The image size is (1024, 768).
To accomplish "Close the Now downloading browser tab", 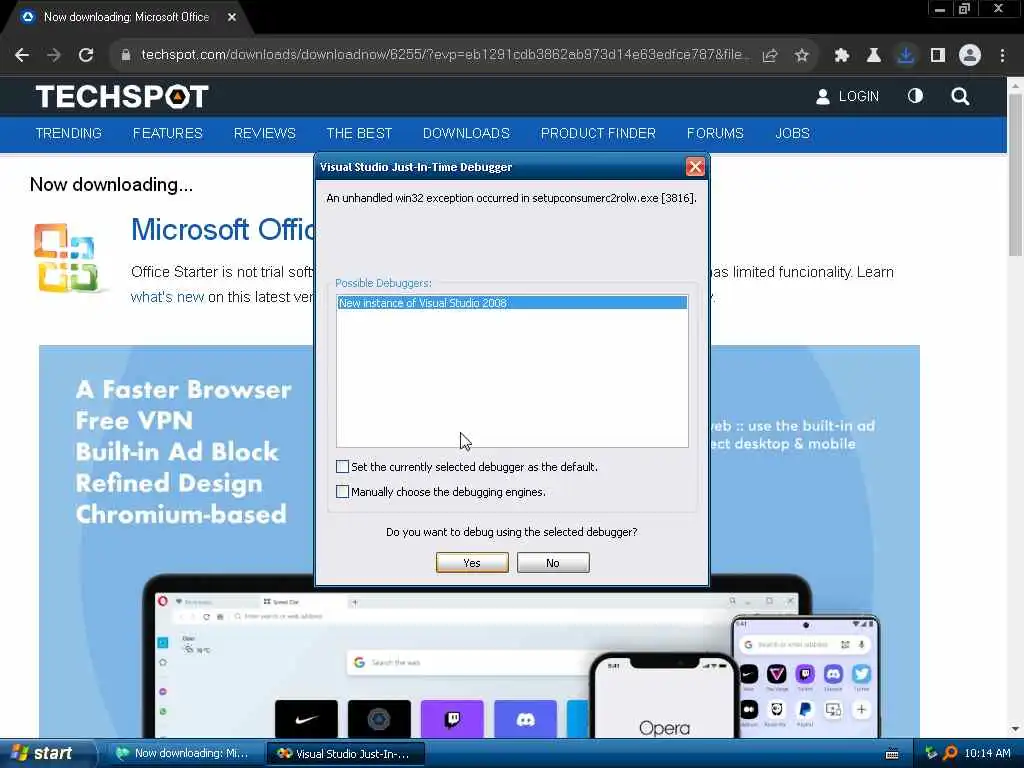I will coord(232,18).
